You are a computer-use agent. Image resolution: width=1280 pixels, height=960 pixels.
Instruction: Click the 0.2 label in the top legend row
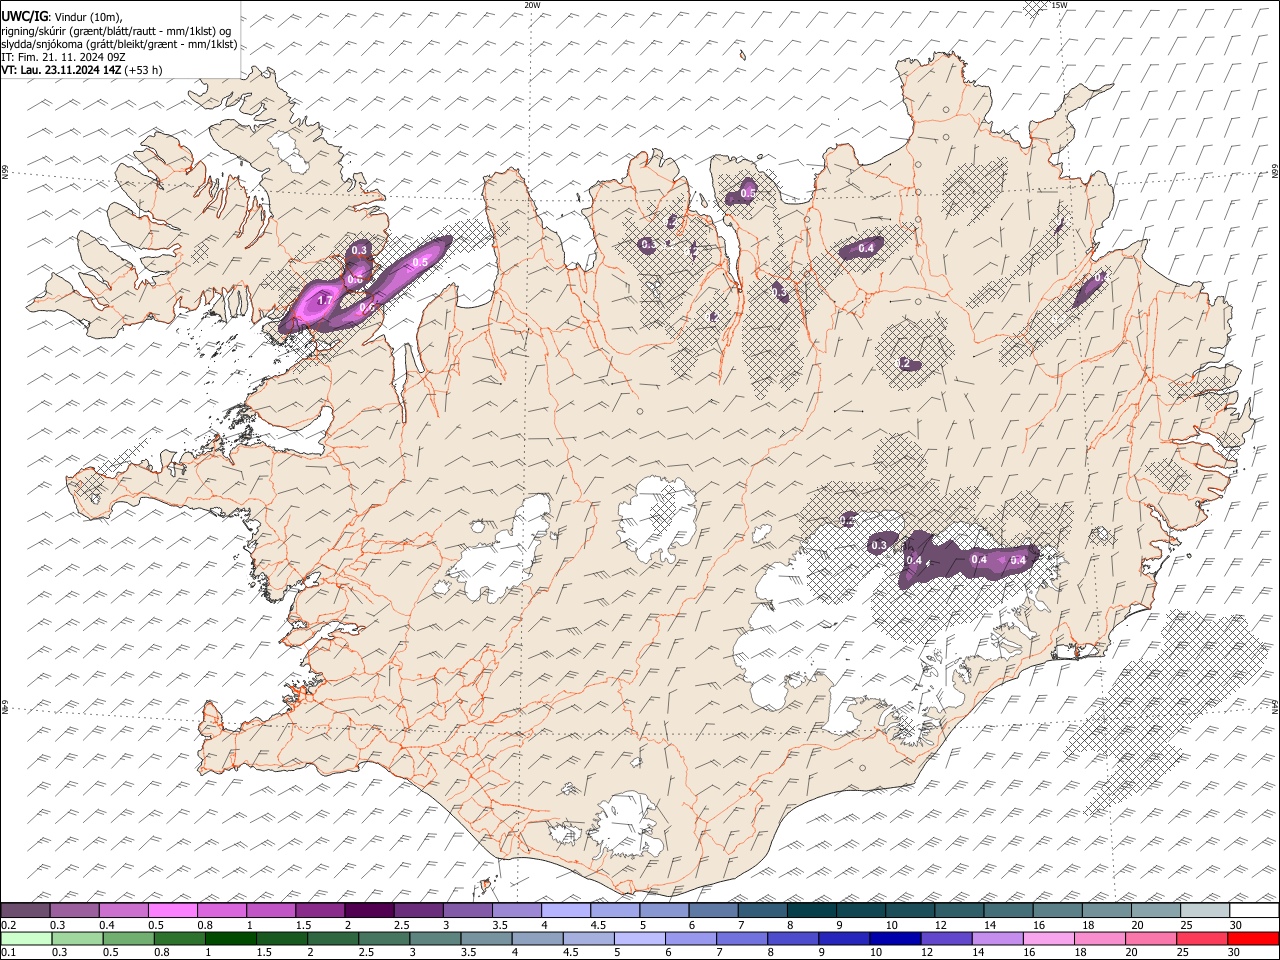pos(8,925)
